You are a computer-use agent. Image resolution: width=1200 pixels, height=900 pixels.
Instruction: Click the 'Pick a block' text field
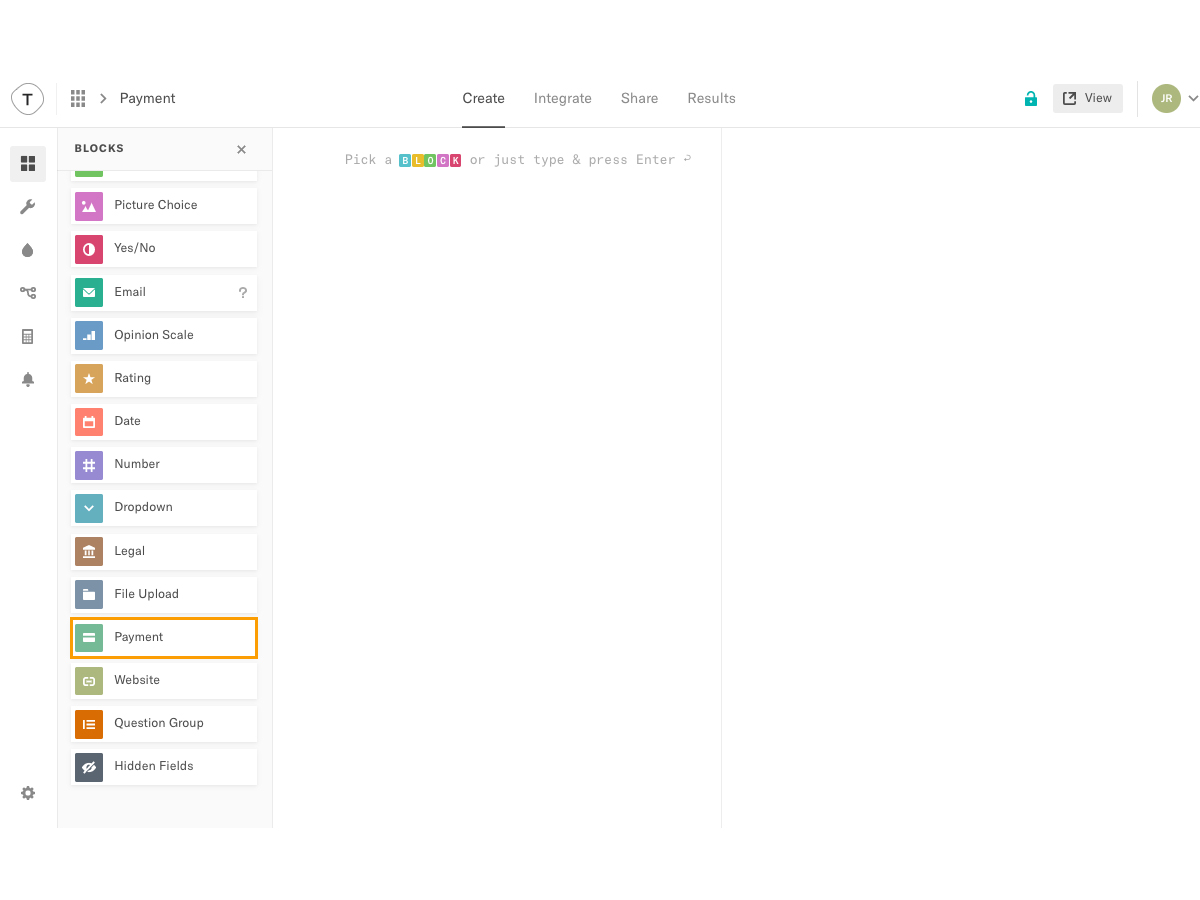coord(518,160)
